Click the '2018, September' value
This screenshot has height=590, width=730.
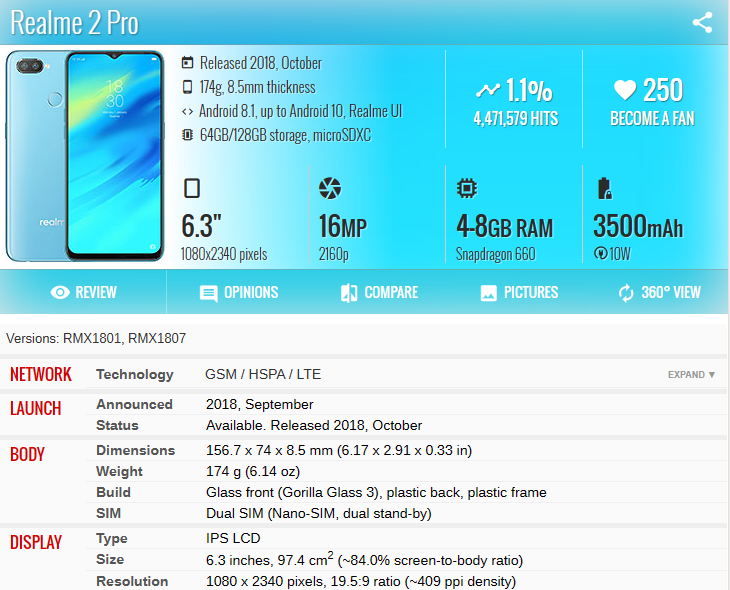pos(259,404)
